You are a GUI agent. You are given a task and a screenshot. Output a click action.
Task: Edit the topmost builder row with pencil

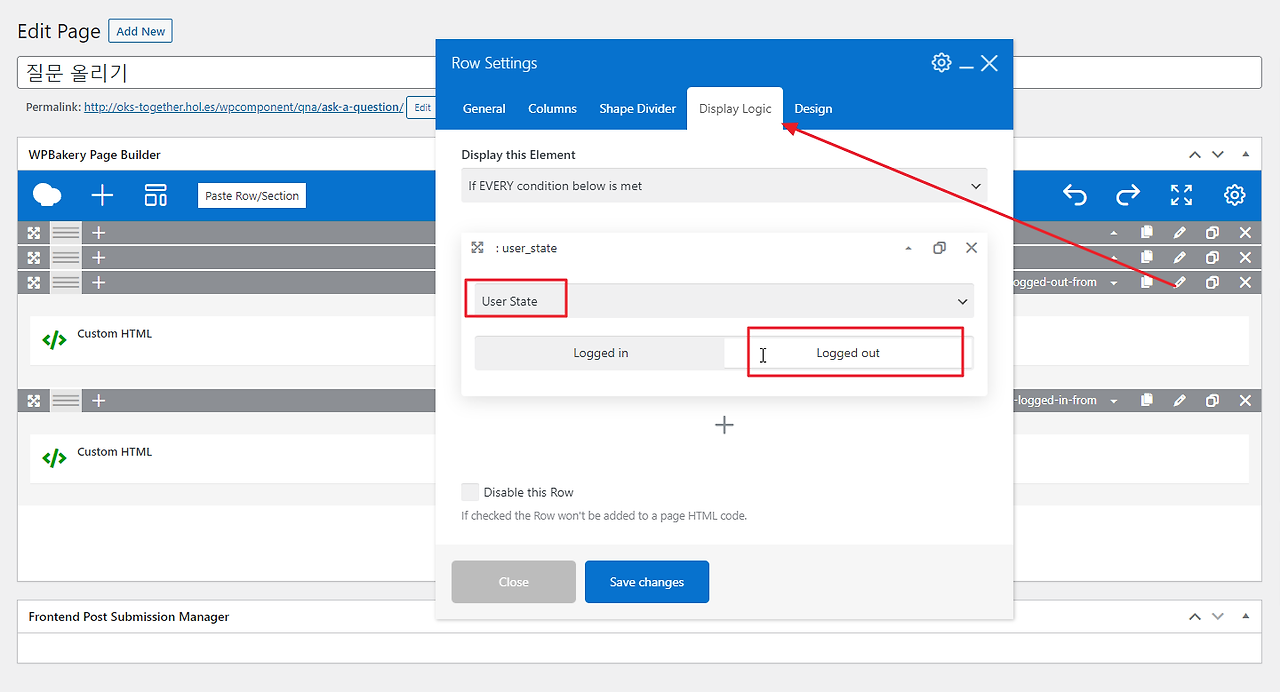coord(1180,232)
